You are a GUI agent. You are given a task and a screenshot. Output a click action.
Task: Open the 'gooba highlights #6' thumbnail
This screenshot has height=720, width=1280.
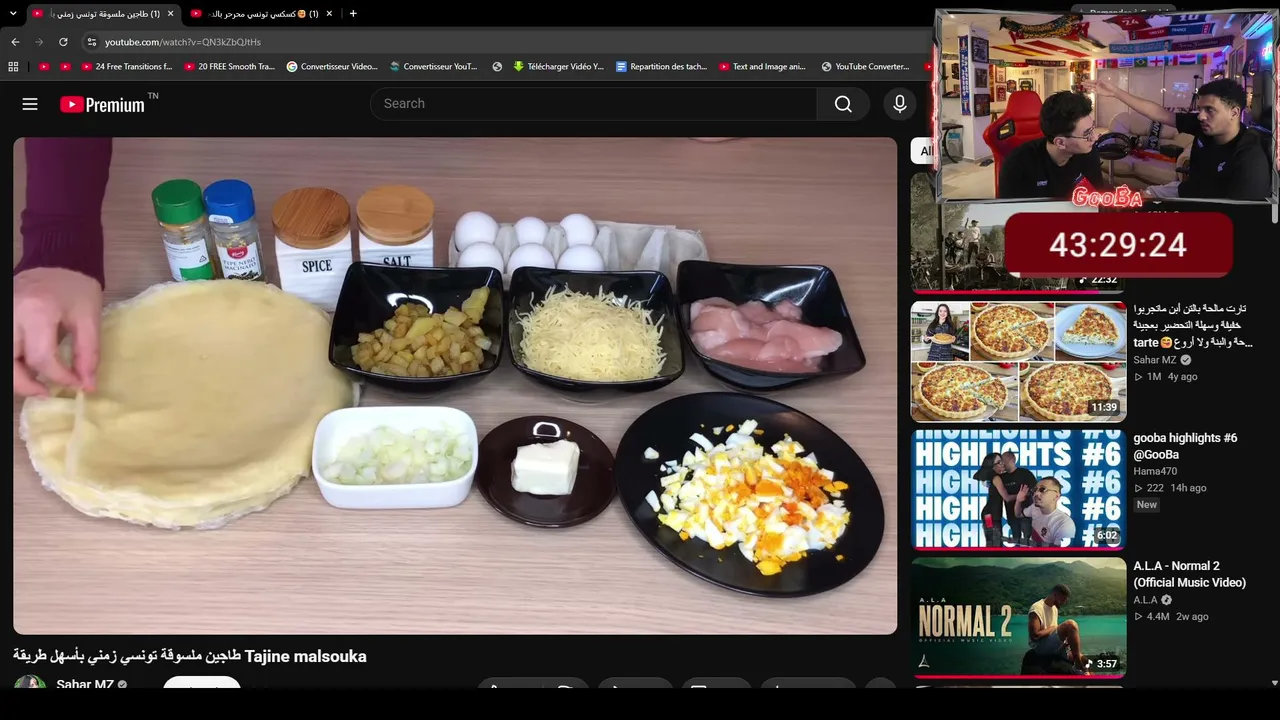[1018, 489]
